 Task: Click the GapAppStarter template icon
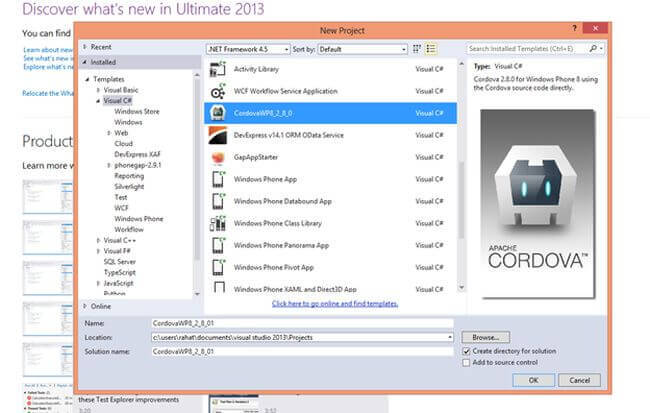[218, 158]
